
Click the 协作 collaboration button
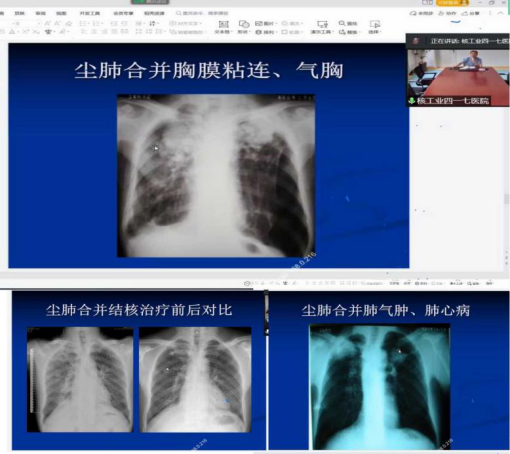pyautogui.click(x=447, y=13)
